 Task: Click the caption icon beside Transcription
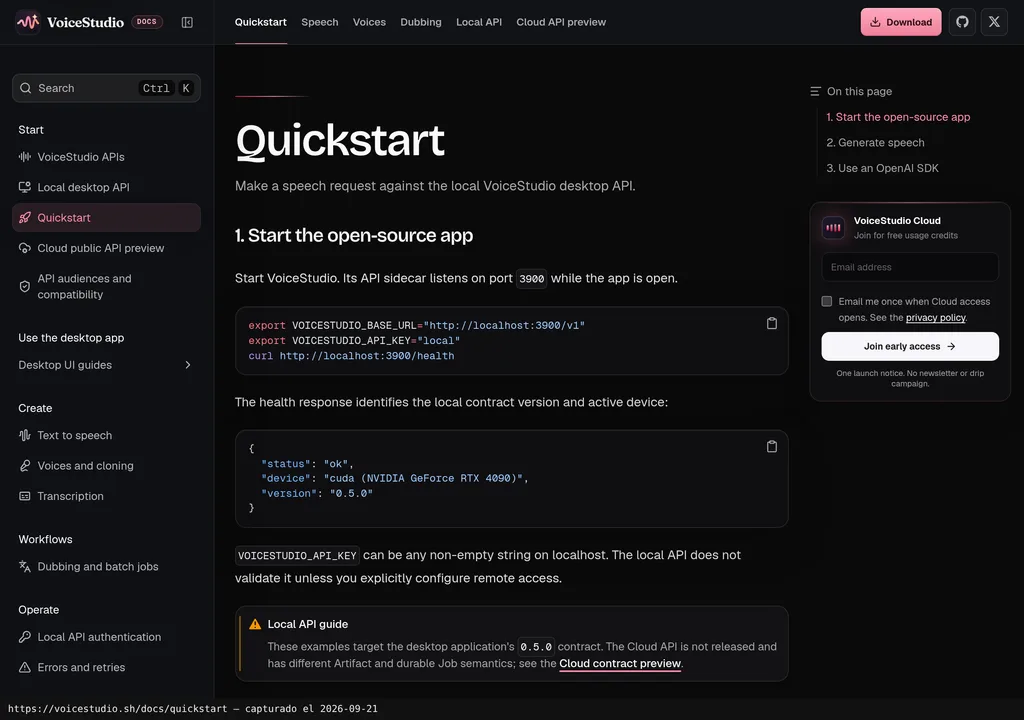point(25,496)
